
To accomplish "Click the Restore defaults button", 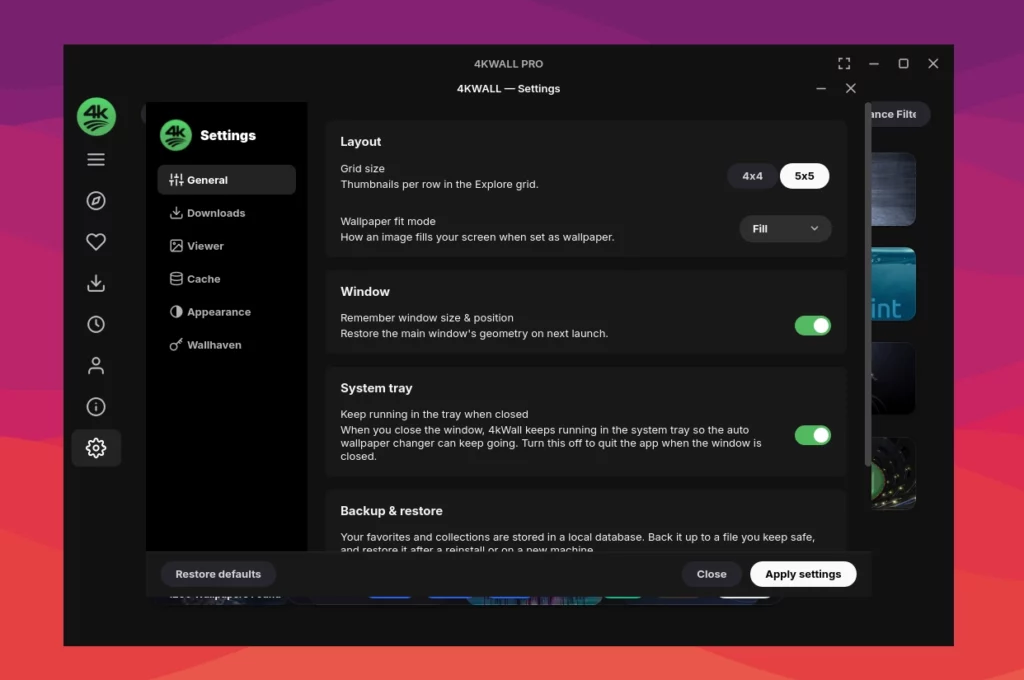I will click(218, 574).
